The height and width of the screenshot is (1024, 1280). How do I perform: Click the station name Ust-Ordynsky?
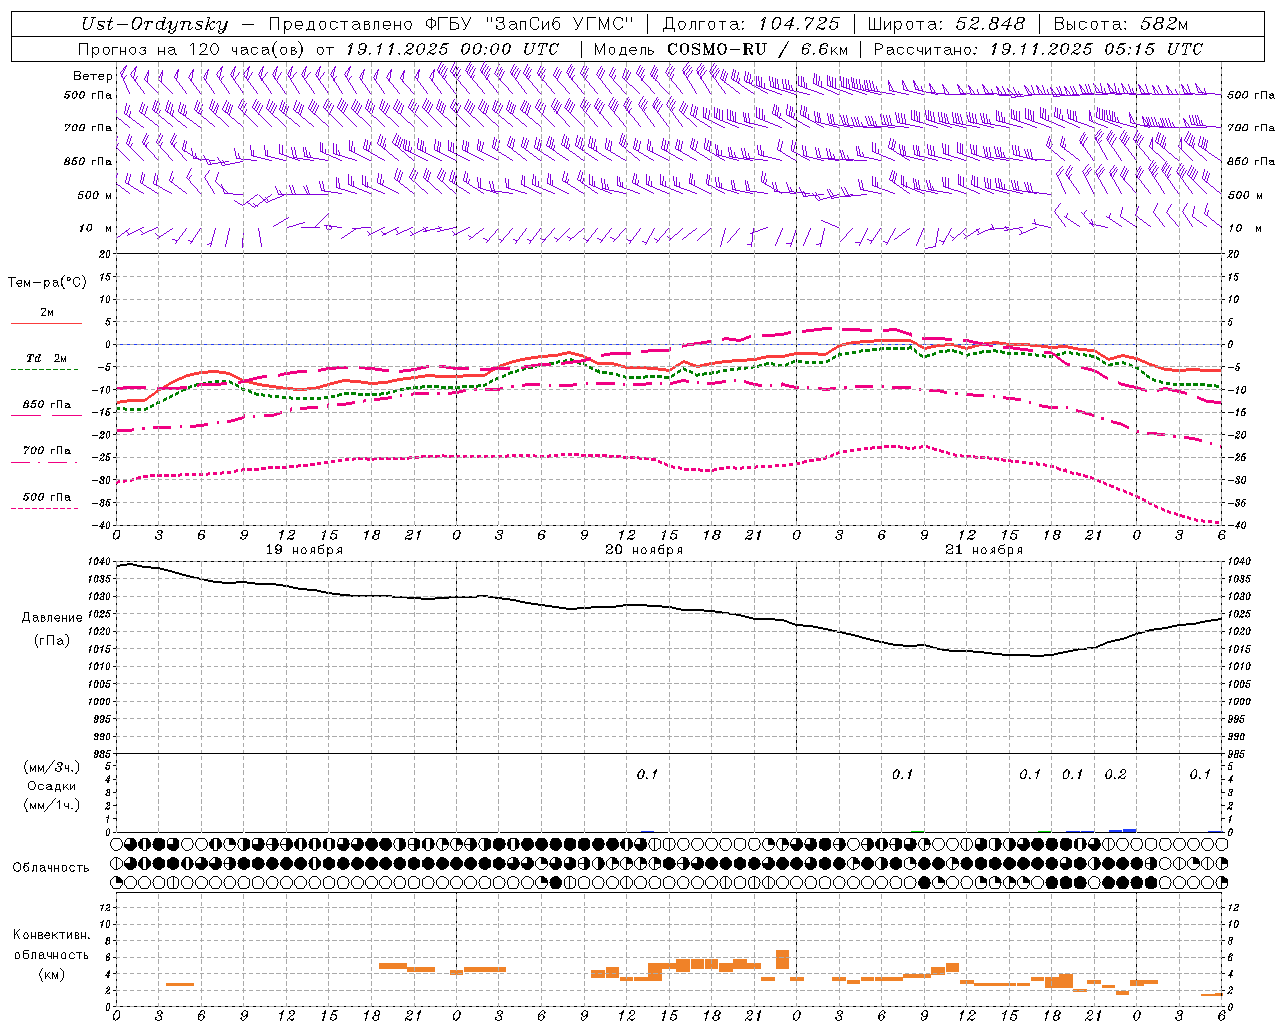pos(154,25)
